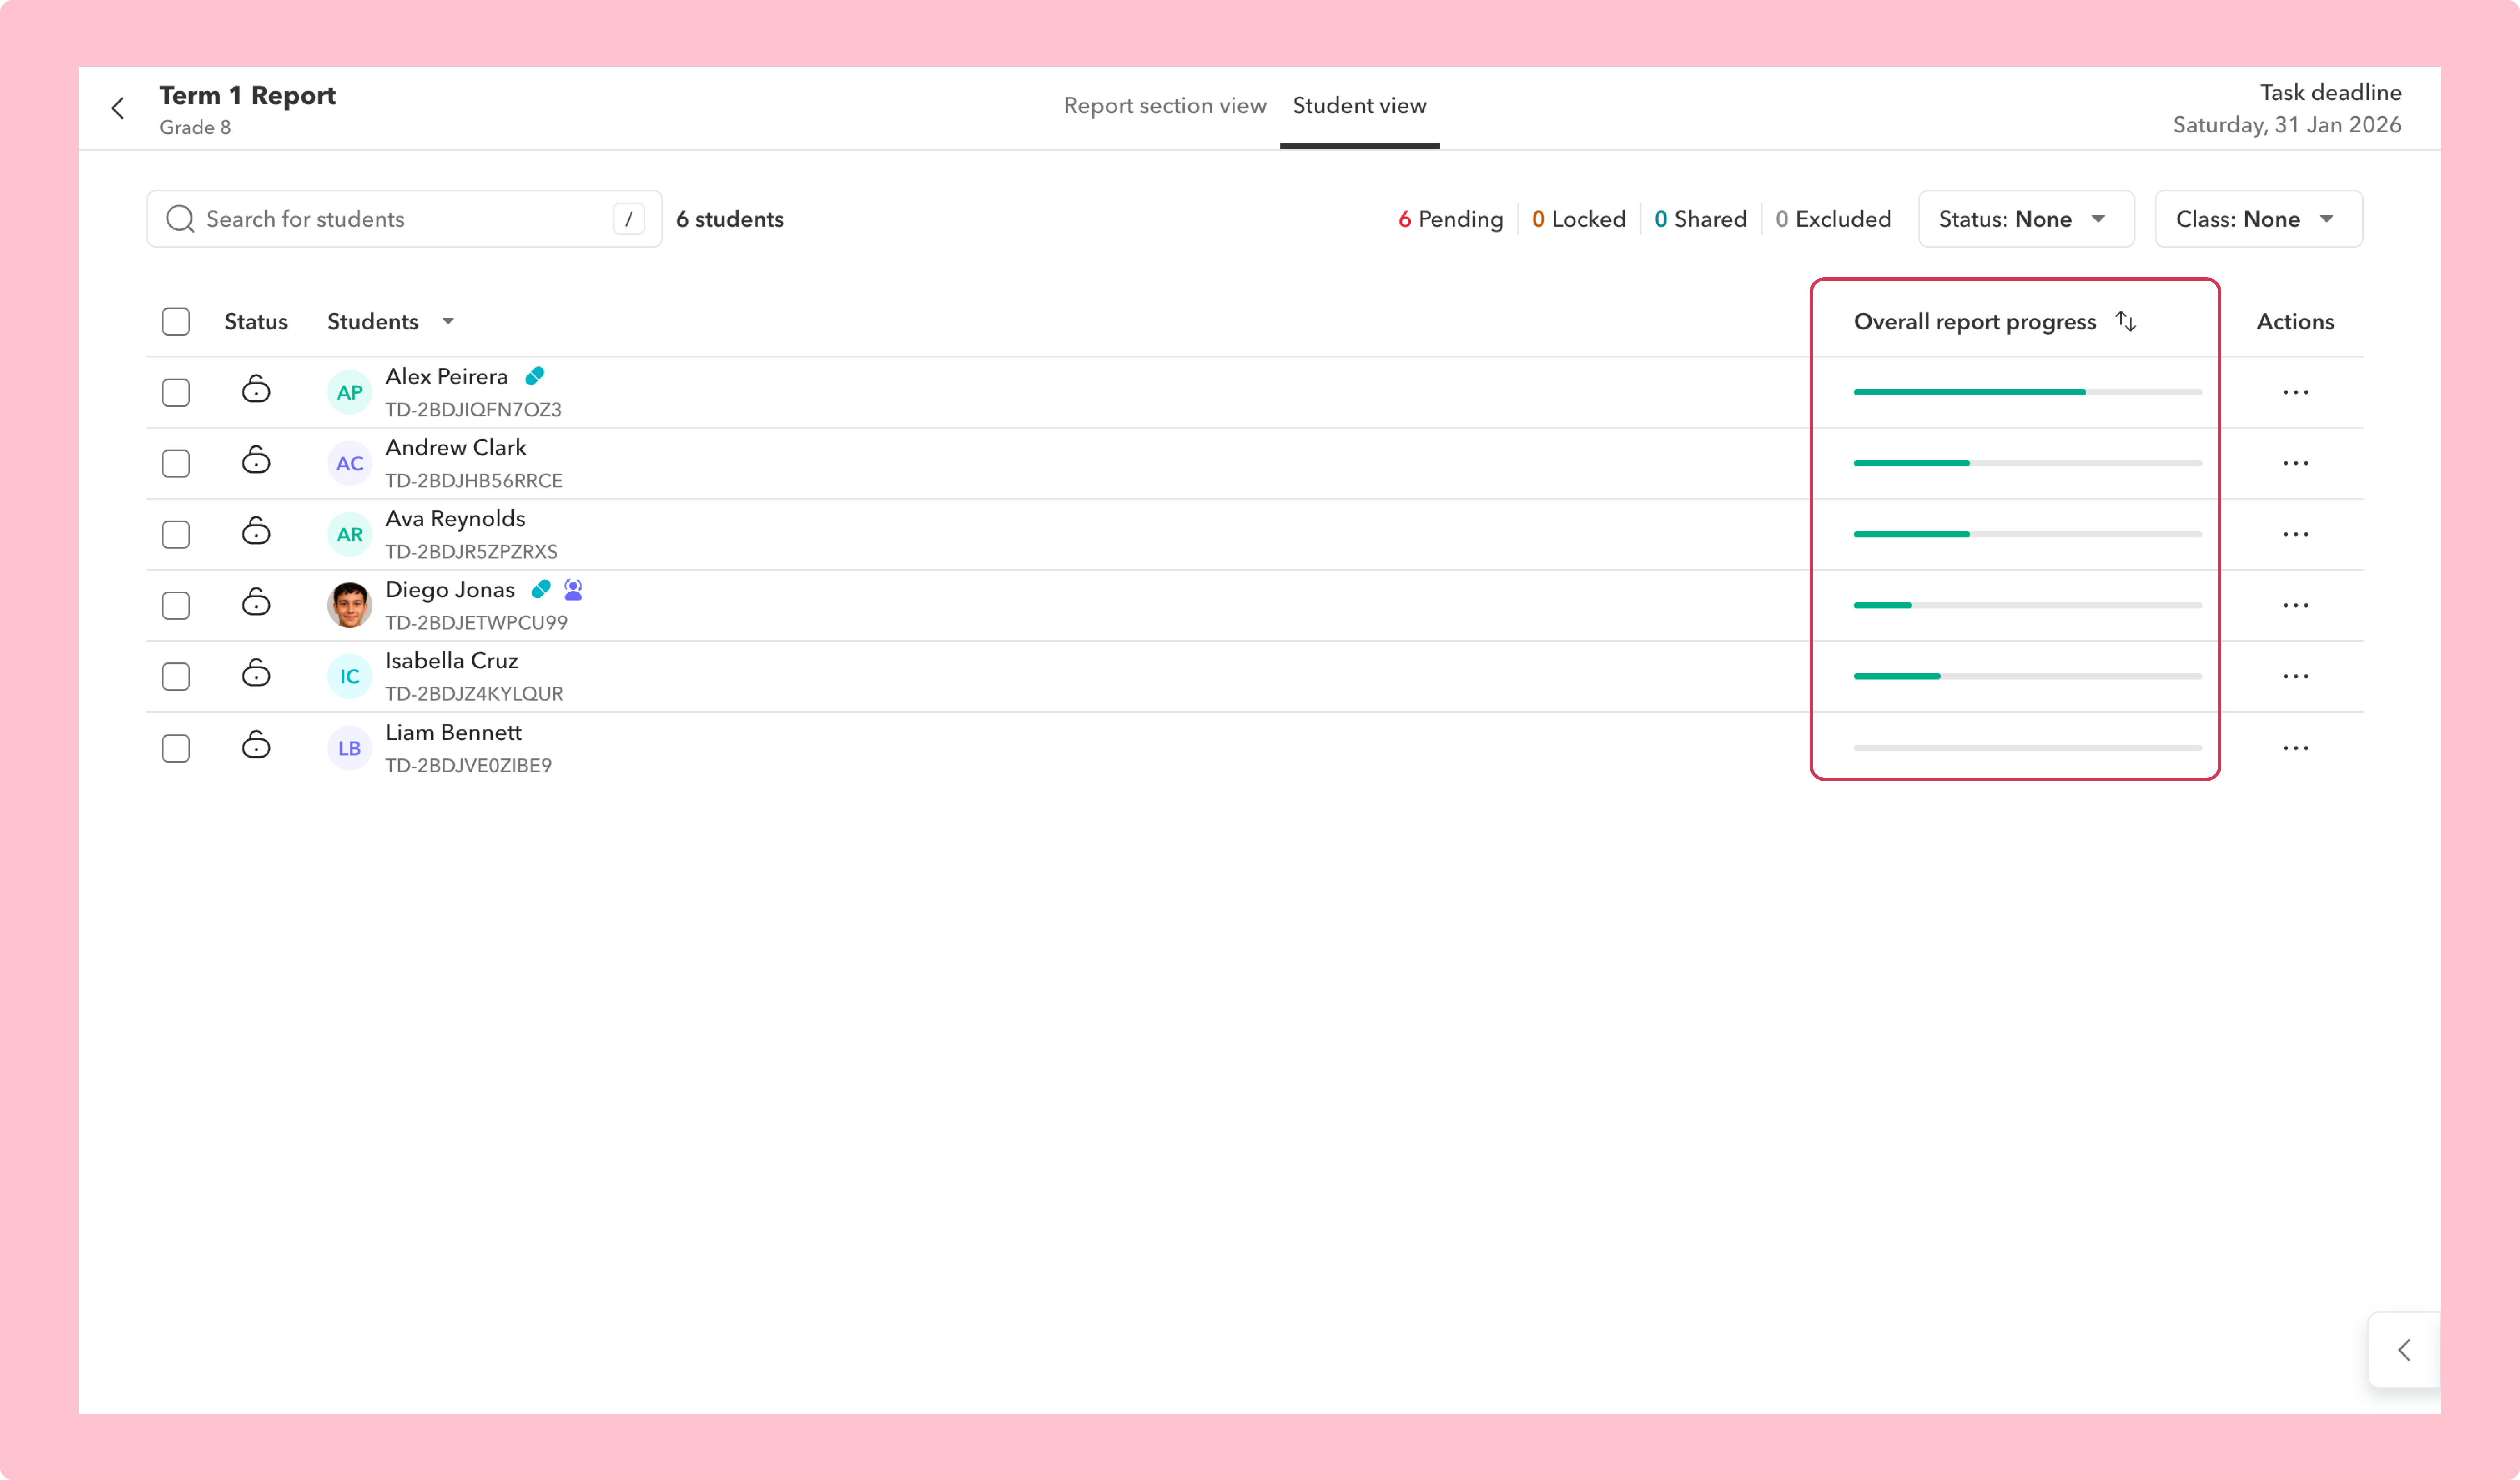Click the Status column header
2520x1480 pixels.
255,321
